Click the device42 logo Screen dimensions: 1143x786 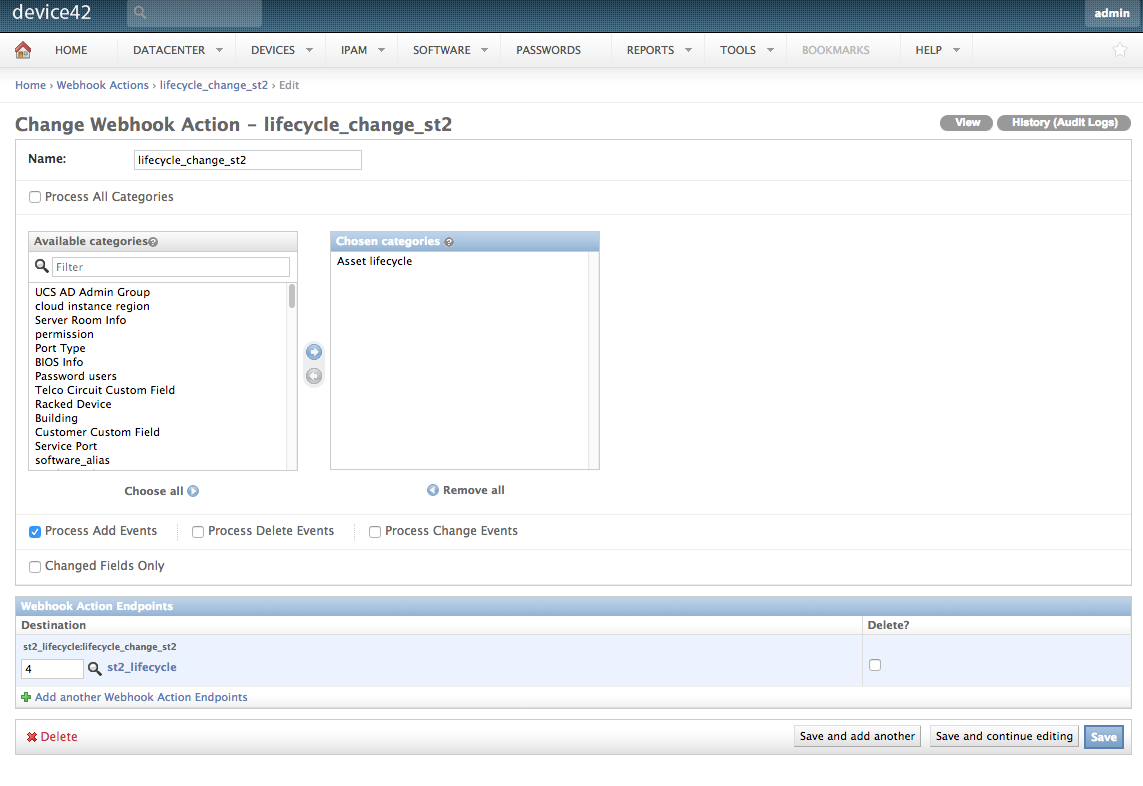click(x=52, y=12)
